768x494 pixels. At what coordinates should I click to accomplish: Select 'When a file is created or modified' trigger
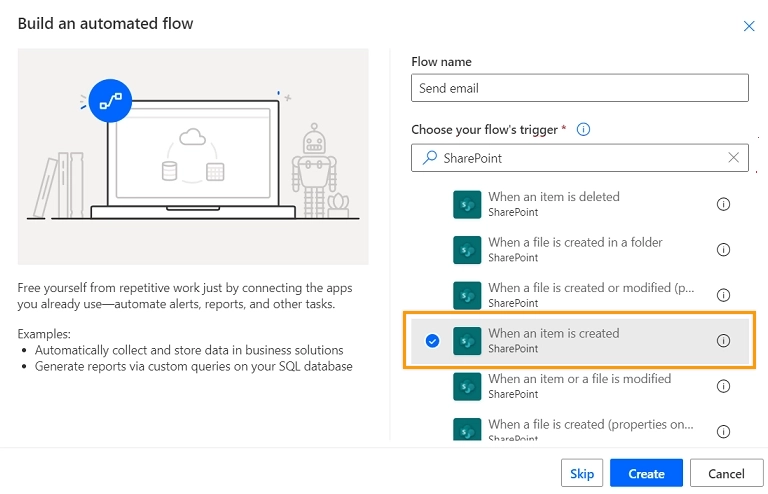580,295
